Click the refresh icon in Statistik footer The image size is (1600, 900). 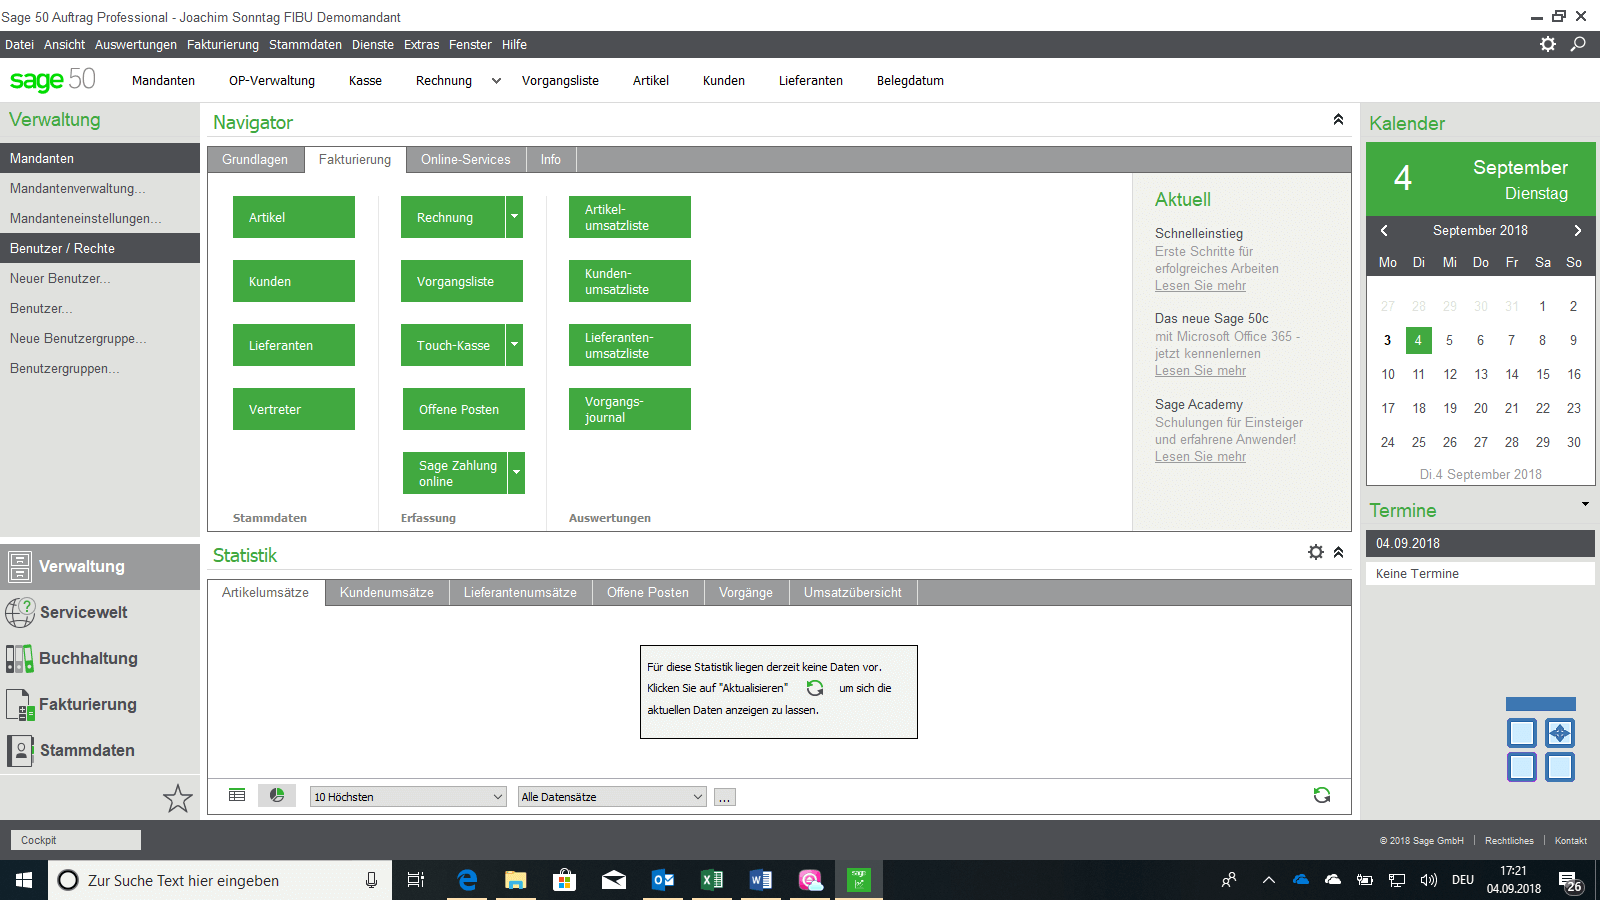1321,795
